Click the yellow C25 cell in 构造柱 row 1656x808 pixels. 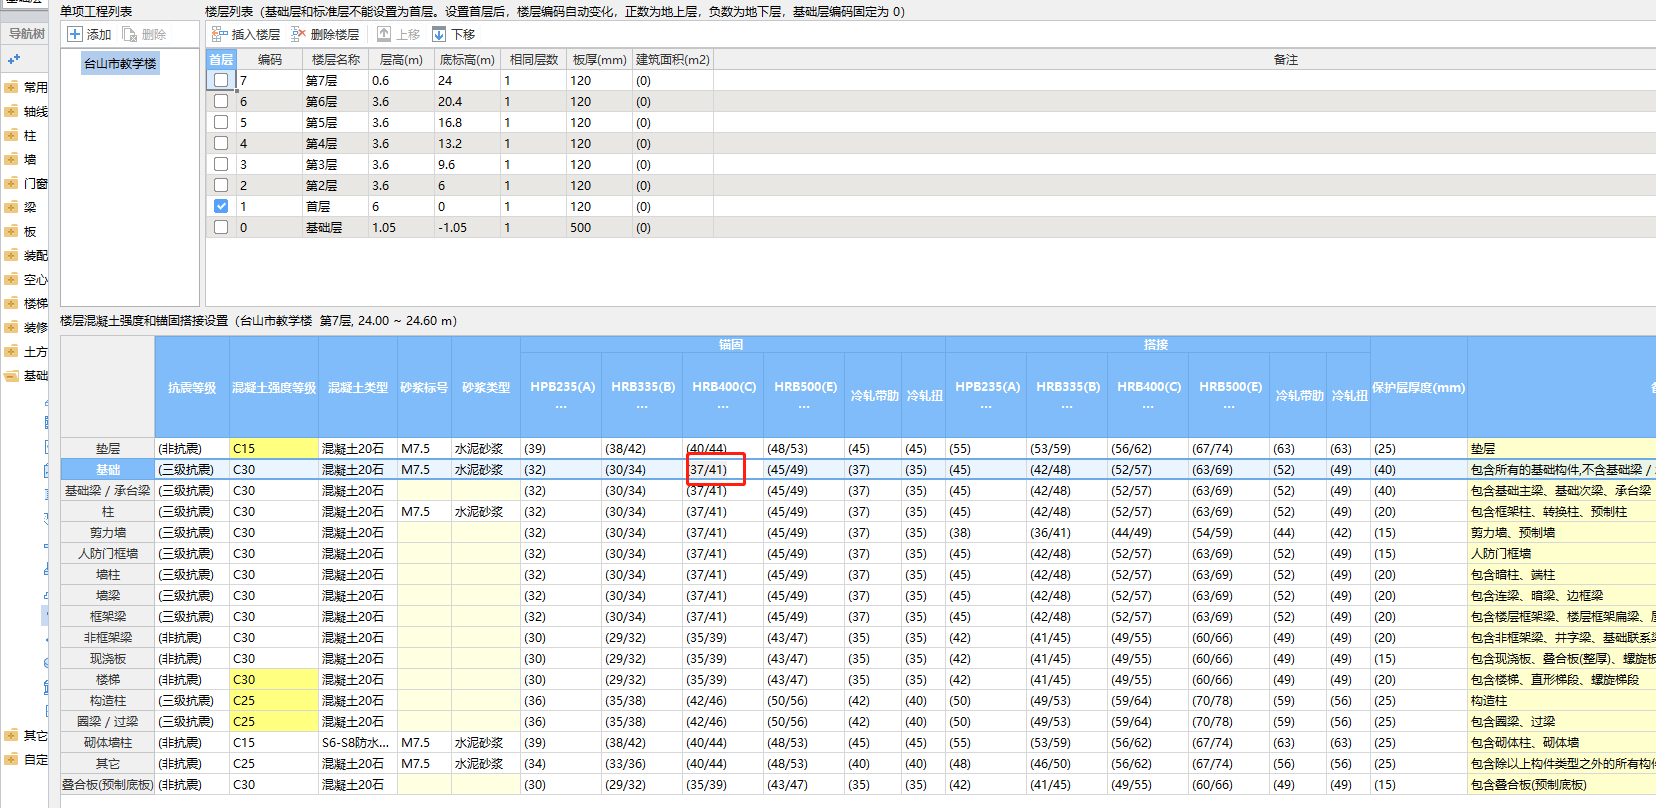point(274,701)
